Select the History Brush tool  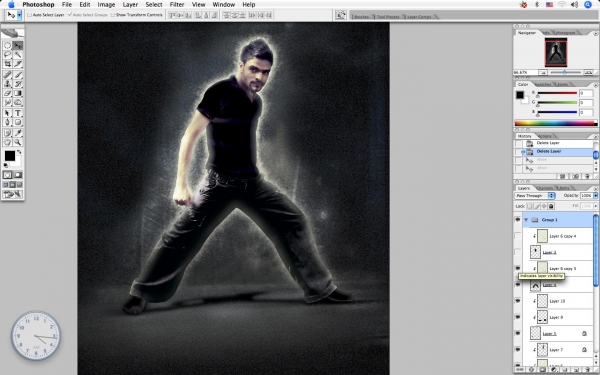point(18,84)
